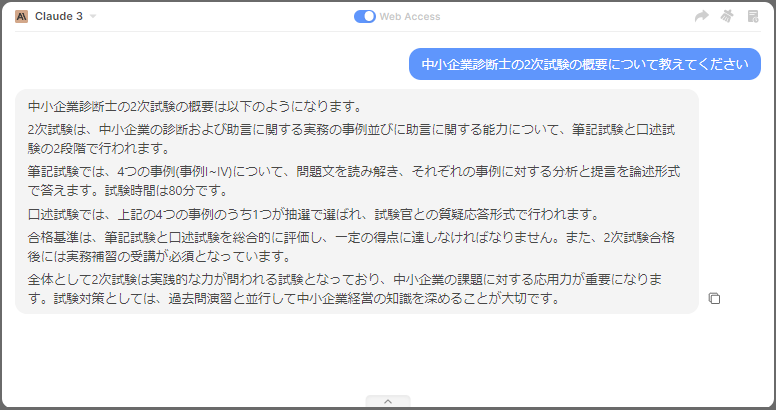Image resolution: width=776 pixels, height=410 pixels.
Task: Open the notes list icon at top right
Action: pos(753,16)
